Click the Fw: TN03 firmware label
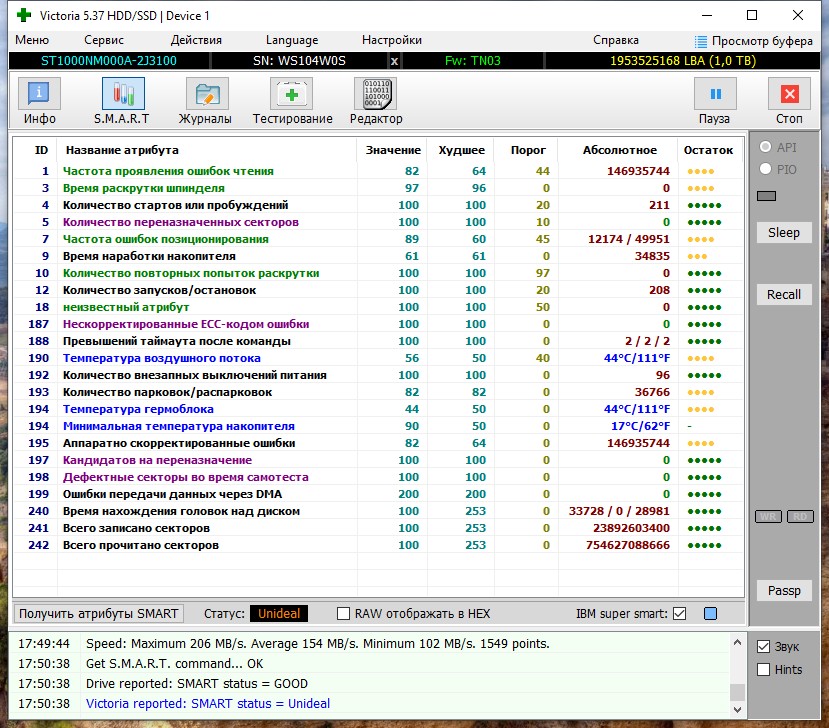Screen dimensions: 829x728 tap(473, 61)
